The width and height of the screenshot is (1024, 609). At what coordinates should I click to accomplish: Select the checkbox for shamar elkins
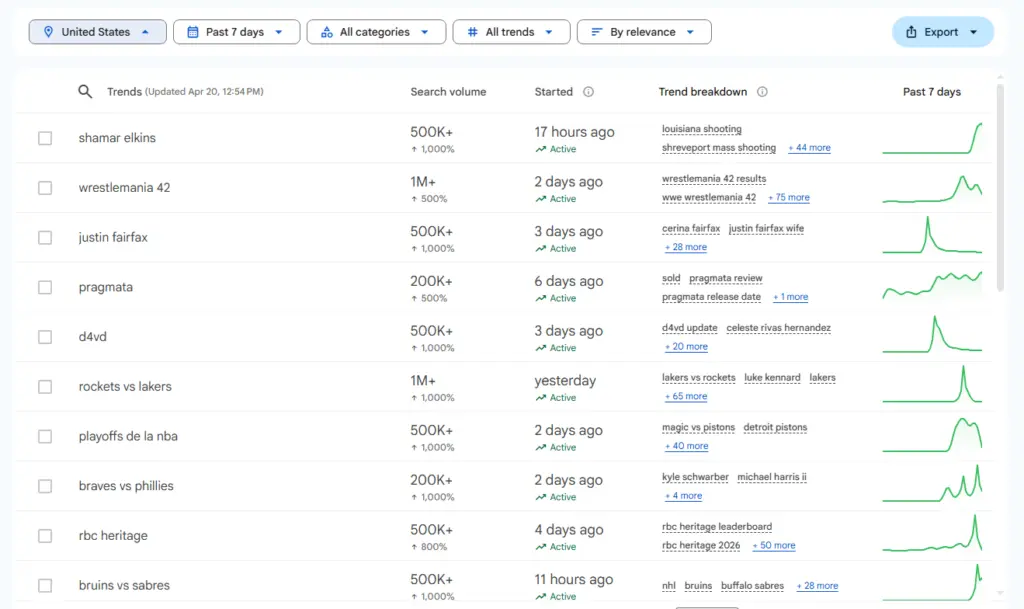tap(44, 138)
